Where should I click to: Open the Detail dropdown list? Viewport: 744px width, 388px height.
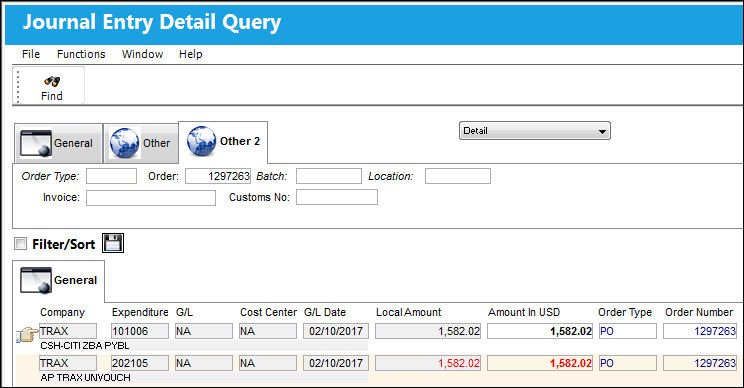(x=534, y=131)
